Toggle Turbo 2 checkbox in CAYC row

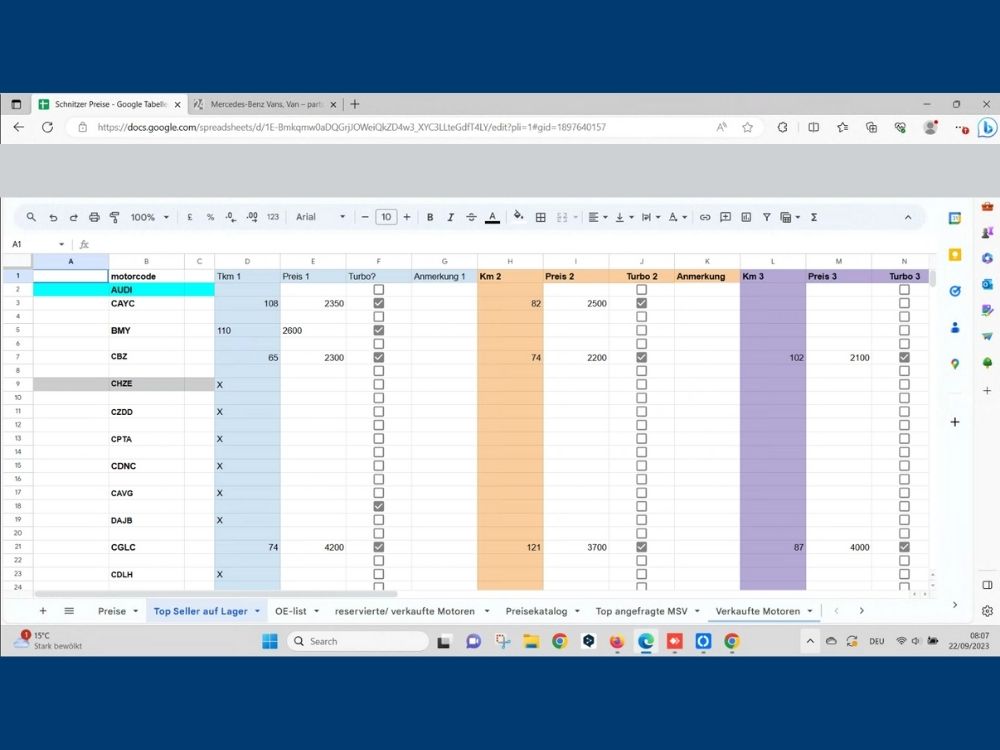tap(642, 303)
